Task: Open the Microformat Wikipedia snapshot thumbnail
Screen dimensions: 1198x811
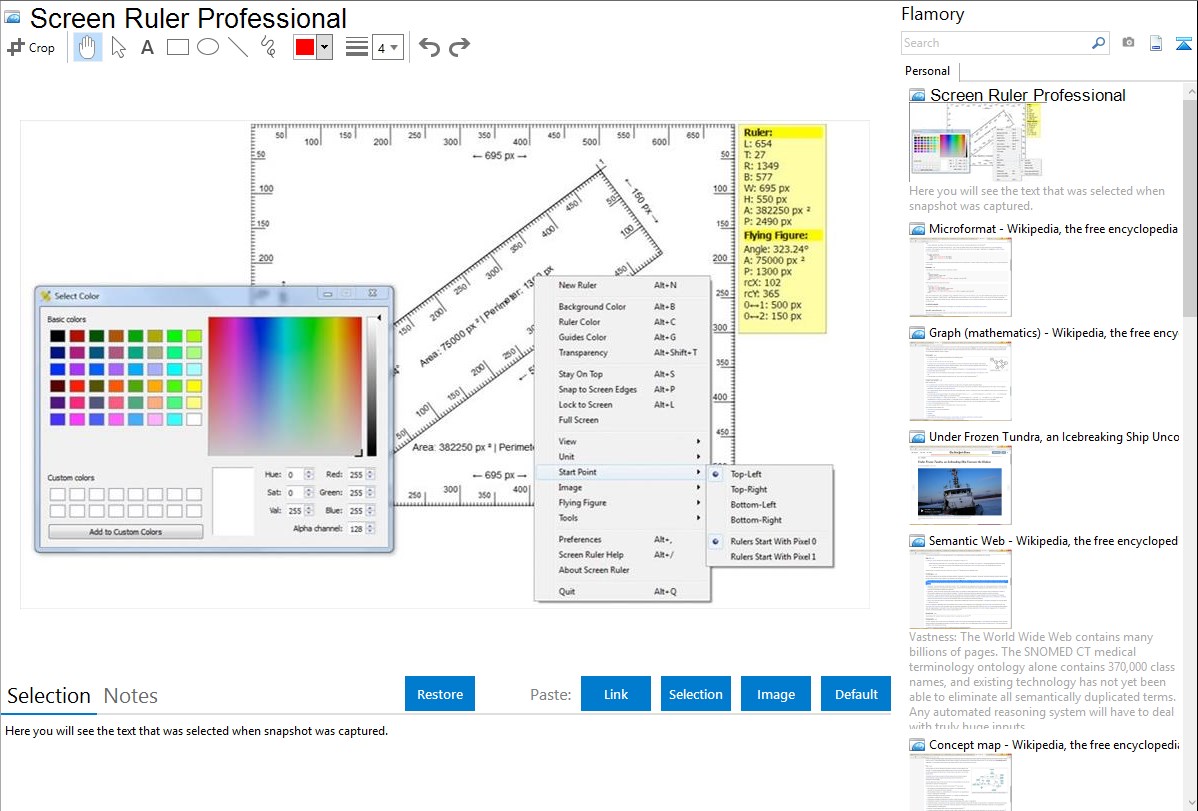Action: click(960, 277)
